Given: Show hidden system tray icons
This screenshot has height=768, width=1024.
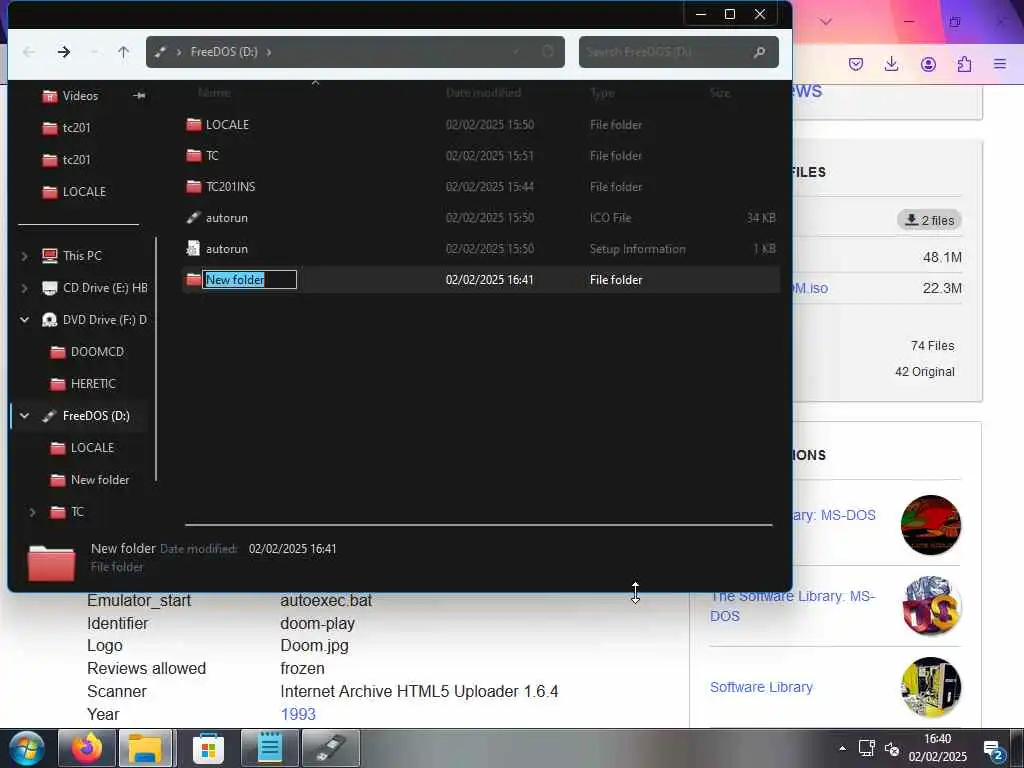Looking at the screenshot, I should point(842,748).
